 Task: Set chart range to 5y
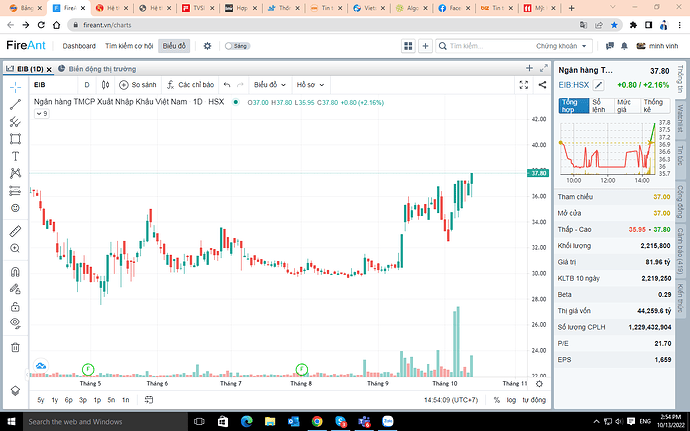pos(41,400)
